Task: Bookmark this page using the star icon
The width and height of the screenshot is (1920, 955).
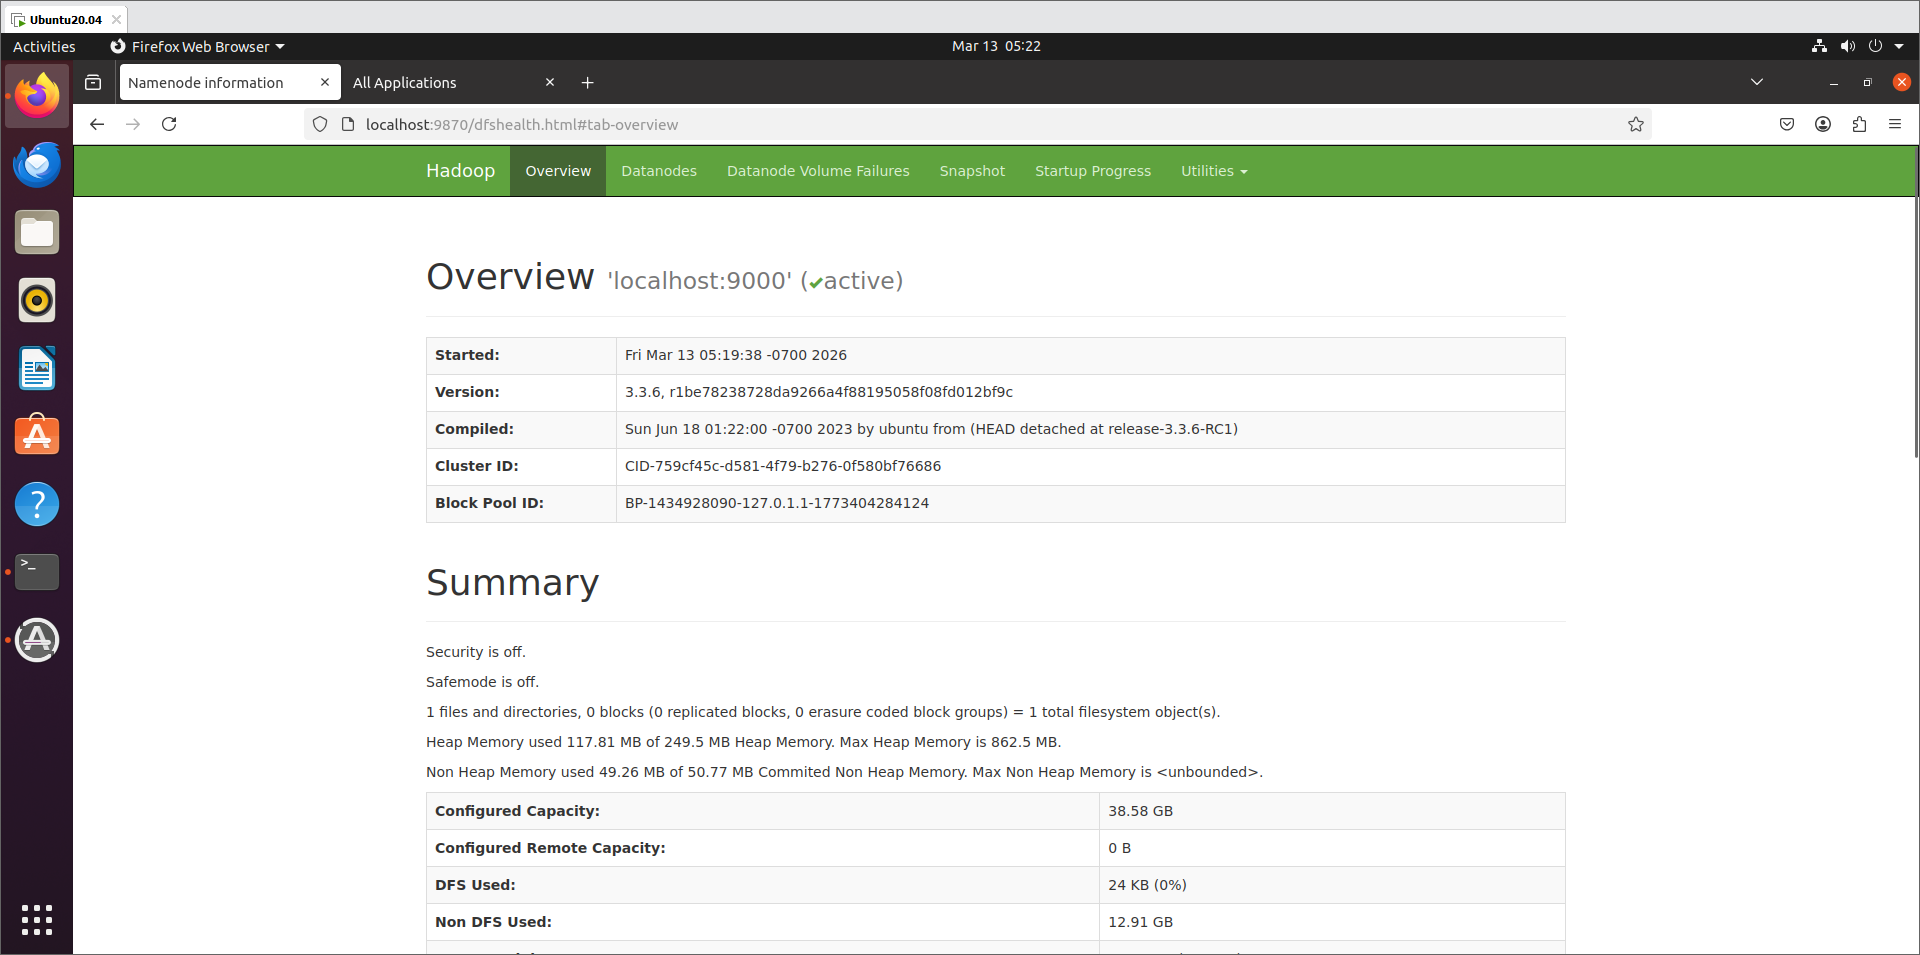Action: 1636,124
